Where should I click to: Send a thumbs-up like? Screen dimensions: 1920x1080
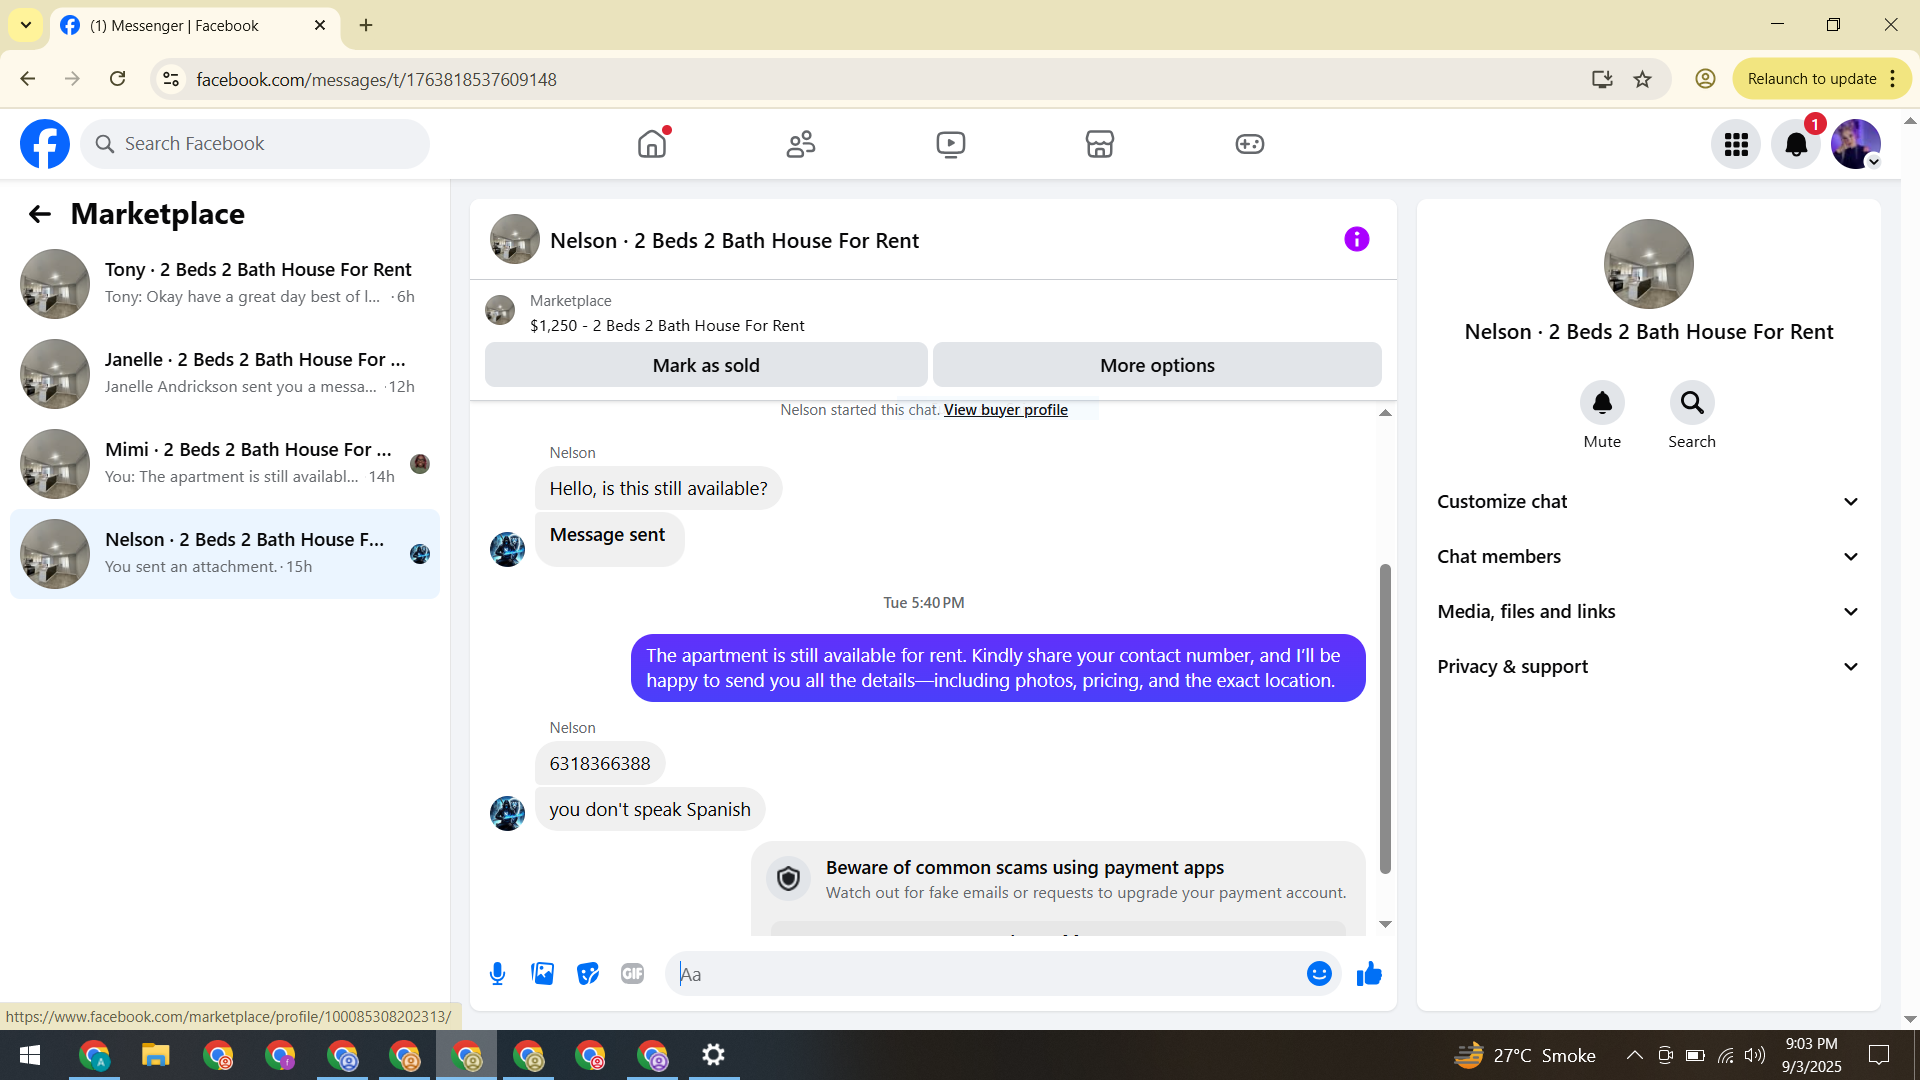pyautogui.click(x=1369, y=974)
